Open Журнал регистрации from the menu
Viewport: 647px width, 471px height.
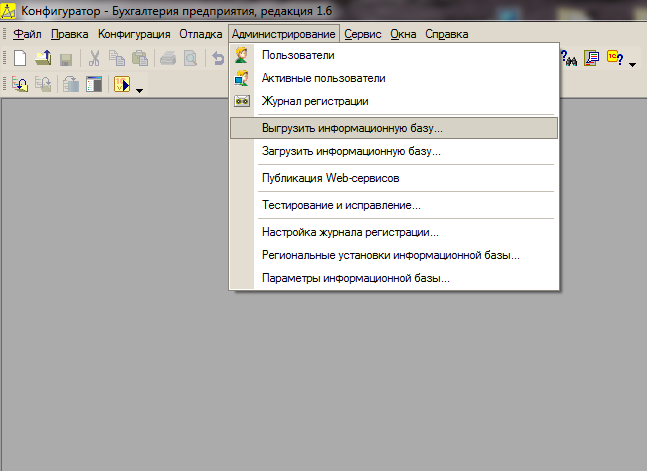click(x=394, y=101)
